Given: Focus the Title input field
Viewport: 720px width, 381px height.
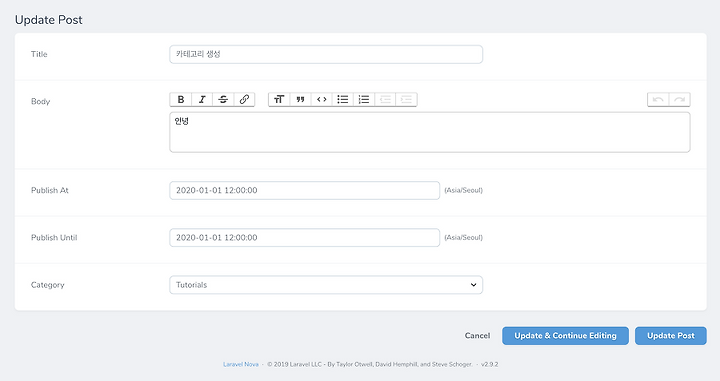Looking at the screenshot, I should click(x=326, y=54).
